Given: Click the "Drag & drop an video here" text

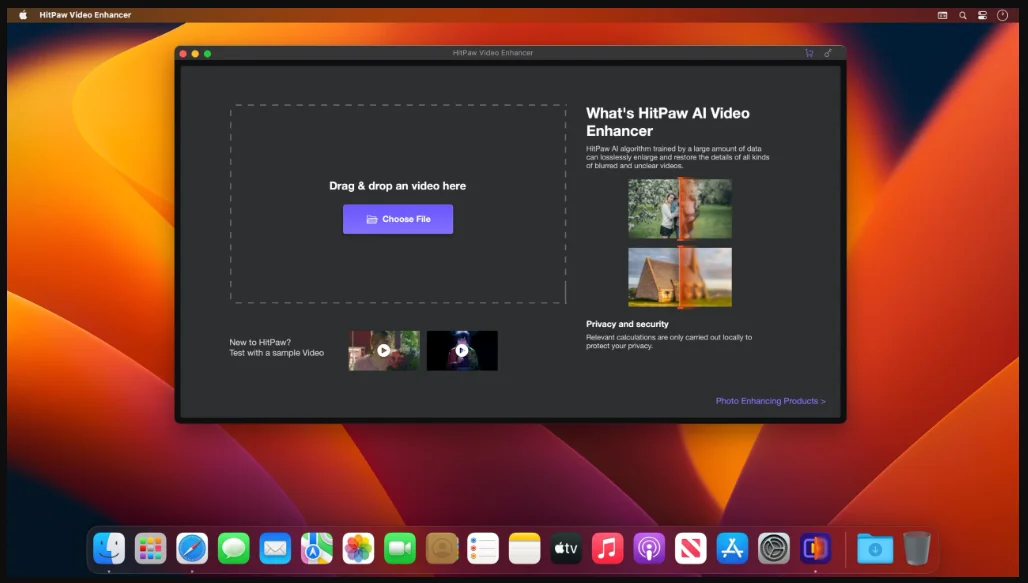Looking at the screenshot, I should [397, 186].
